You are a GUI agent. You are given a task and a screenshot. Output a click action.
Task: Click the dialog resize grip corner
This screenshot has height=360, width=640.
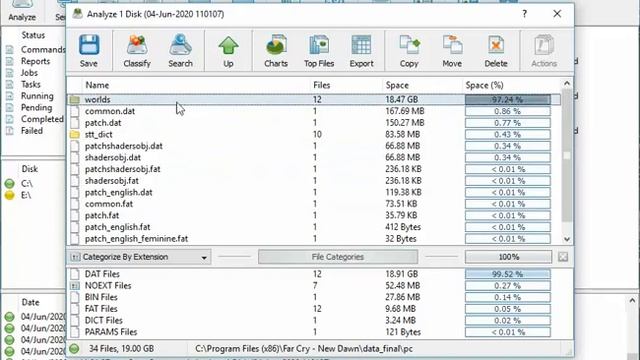(569, 352)
